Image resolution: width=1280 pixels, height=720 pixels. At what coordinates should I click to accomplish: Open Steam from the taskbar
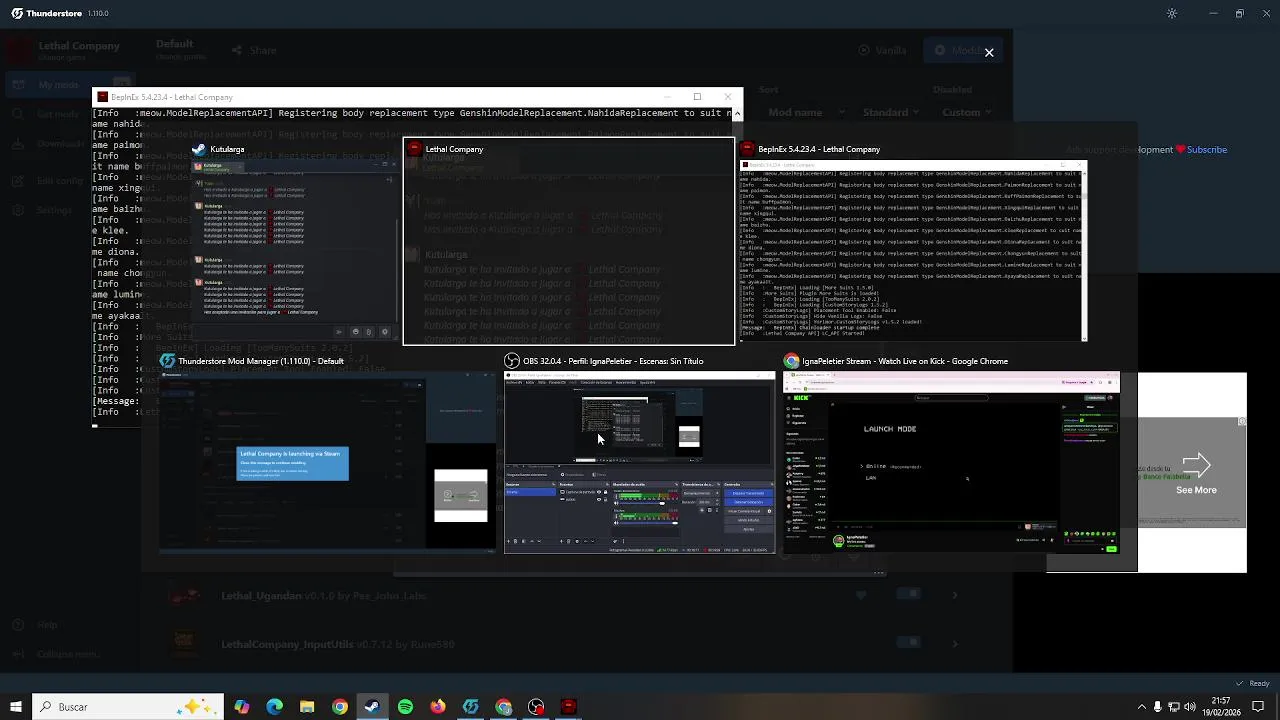372,707
